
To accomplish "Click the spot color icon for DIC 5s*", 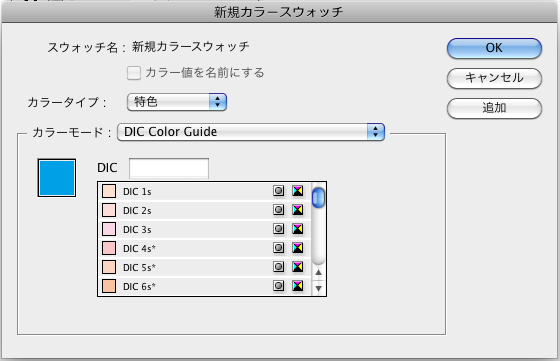I will point(279,266).
